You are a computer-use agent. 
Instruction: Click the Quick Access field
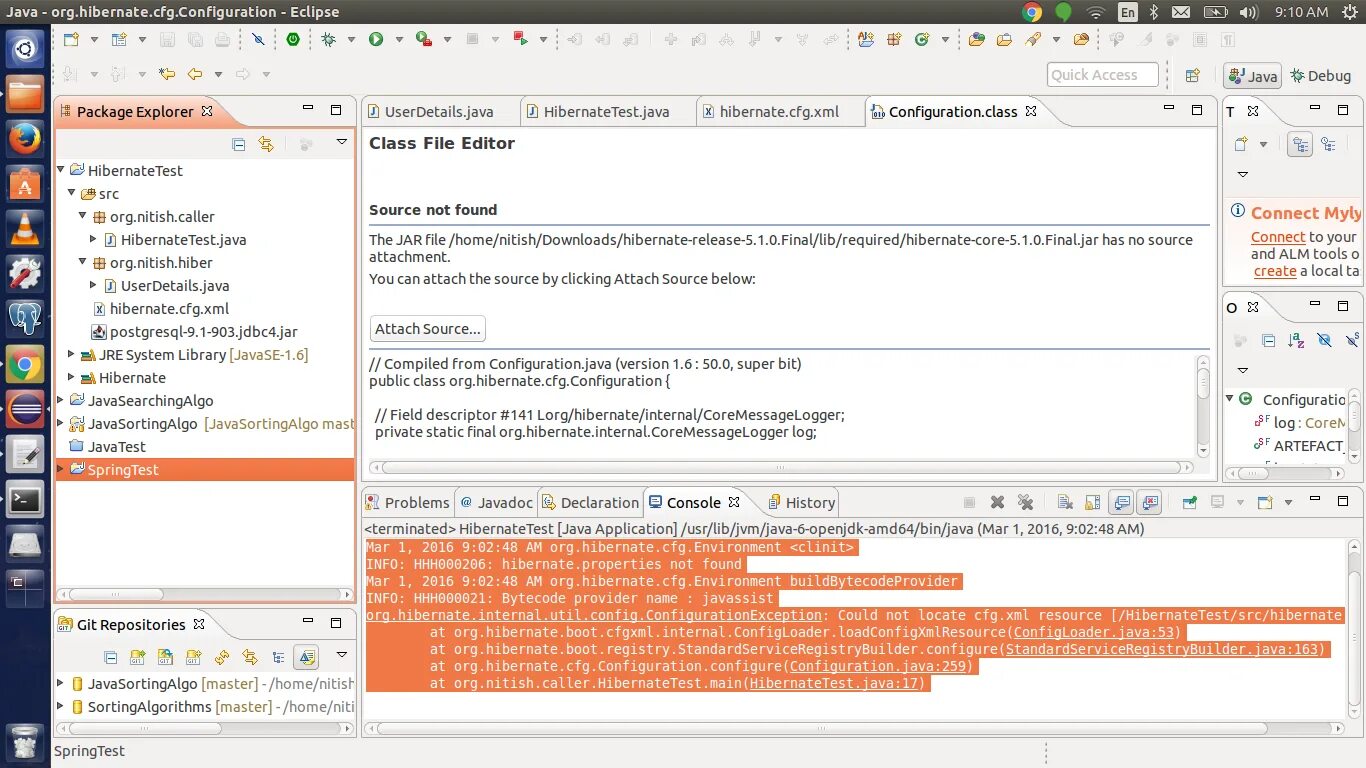[x=1103, y=75]
